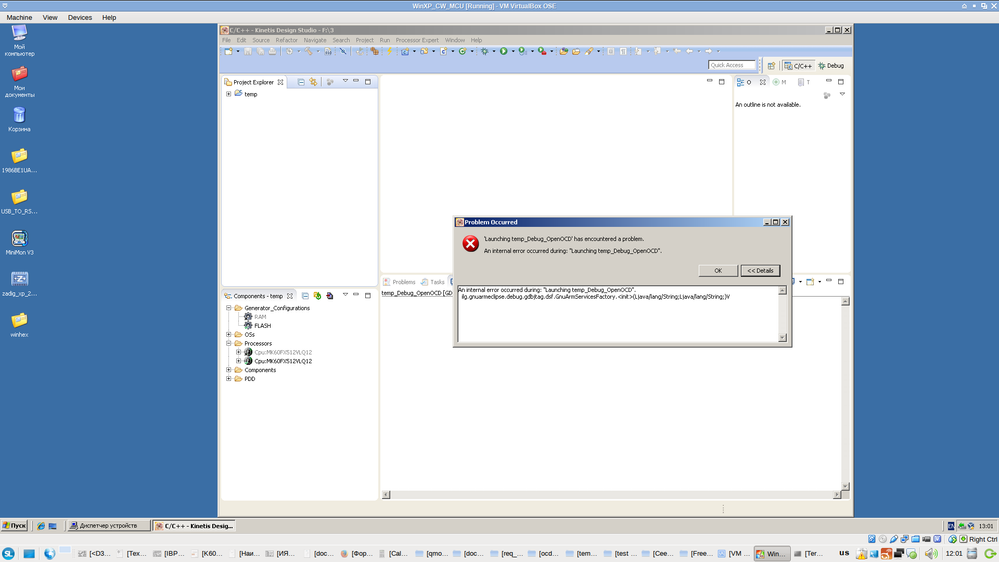Collapse the Processors folder node
The image size is (999, 562).
229,343
